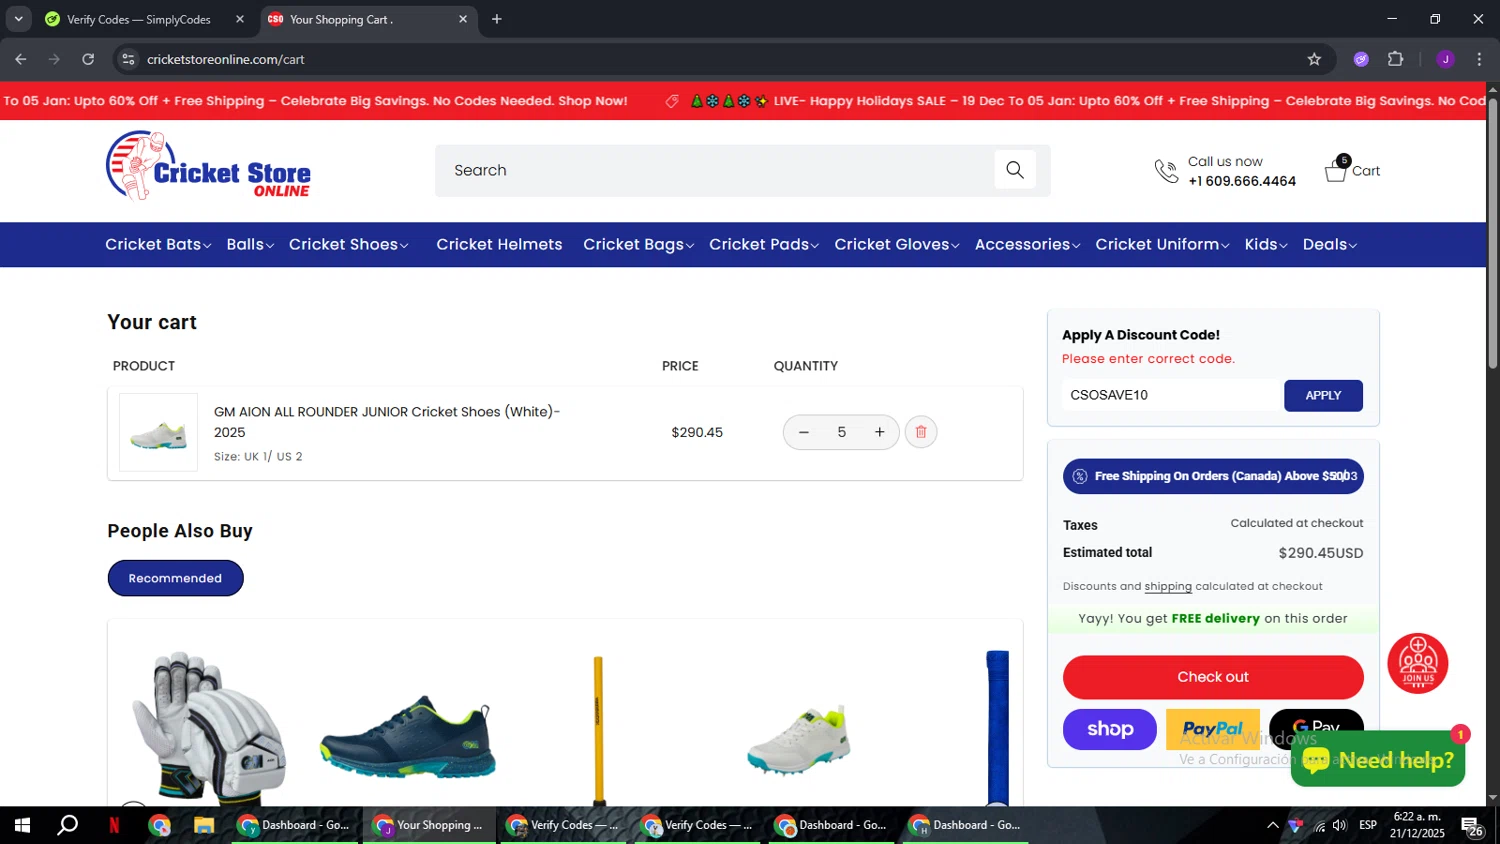This screenshot has width=1500, height=844.
Task: Expand the Kids menu
Action: tap(1266, 244)
